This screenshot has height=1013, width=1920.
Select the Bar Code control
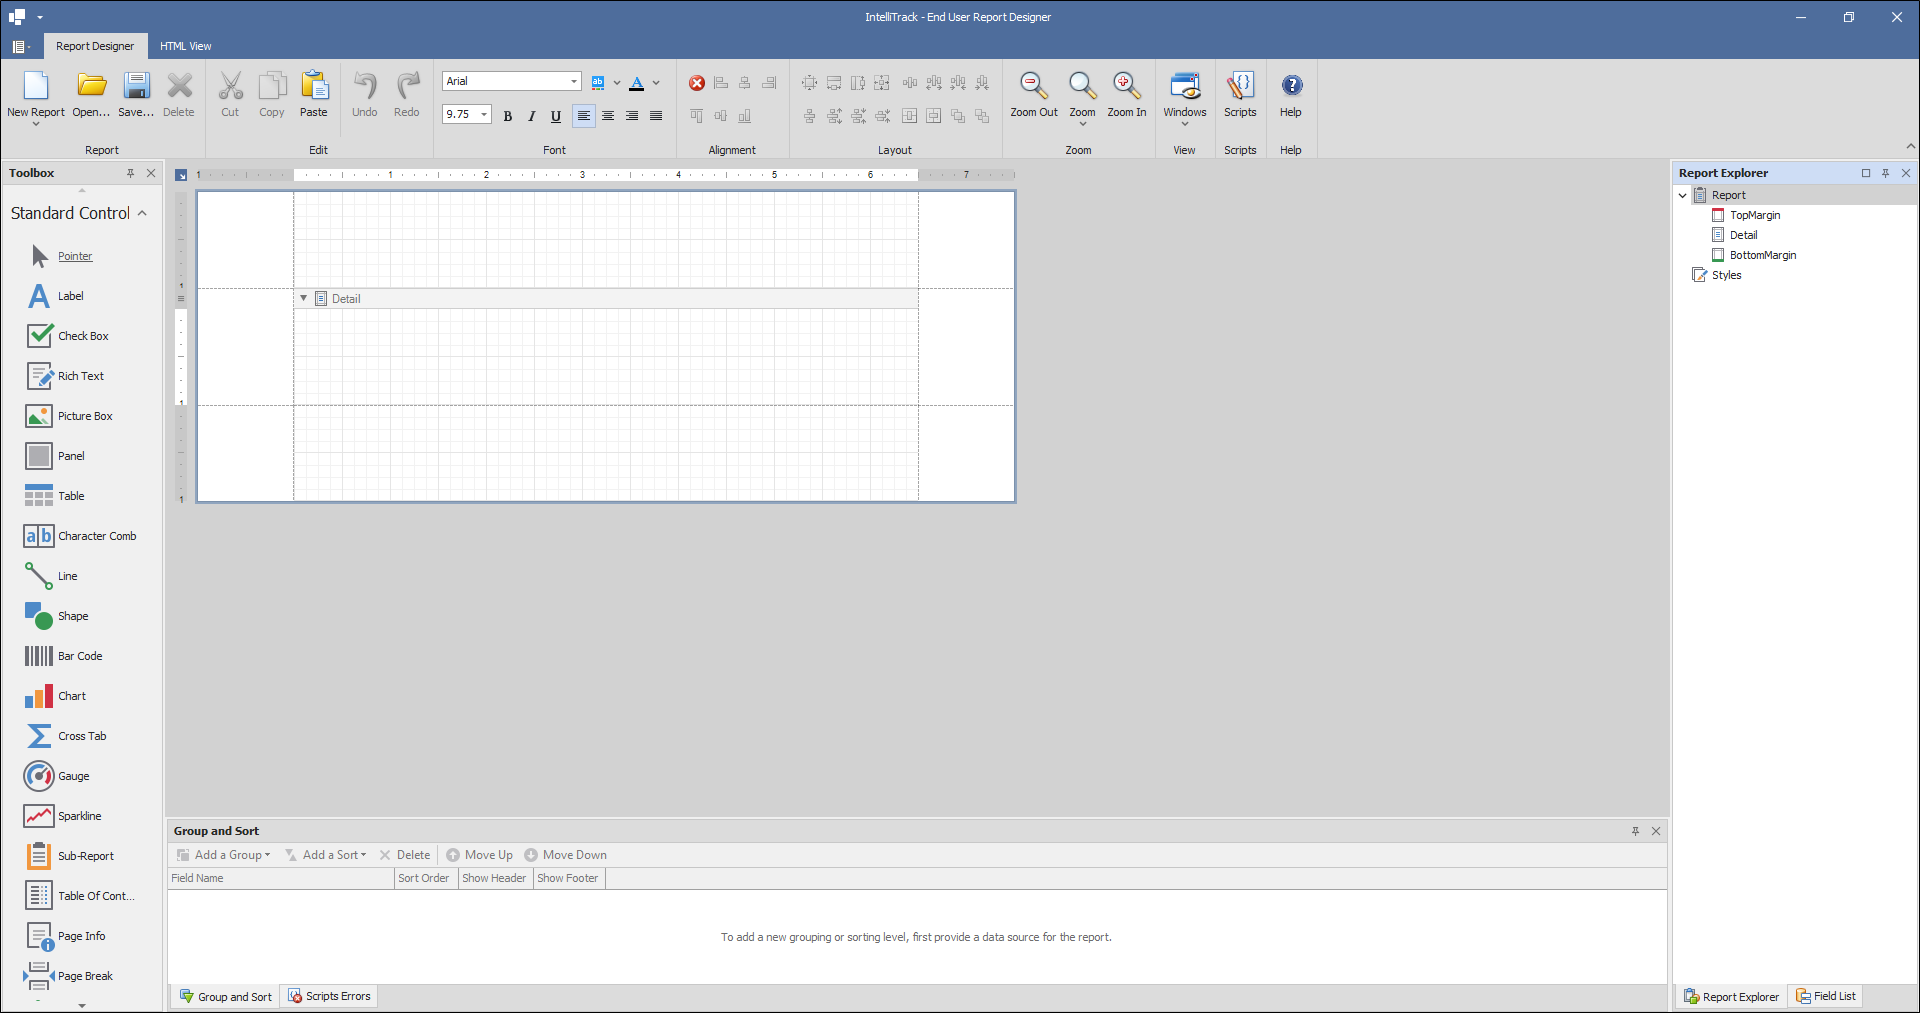coord(80,656)
